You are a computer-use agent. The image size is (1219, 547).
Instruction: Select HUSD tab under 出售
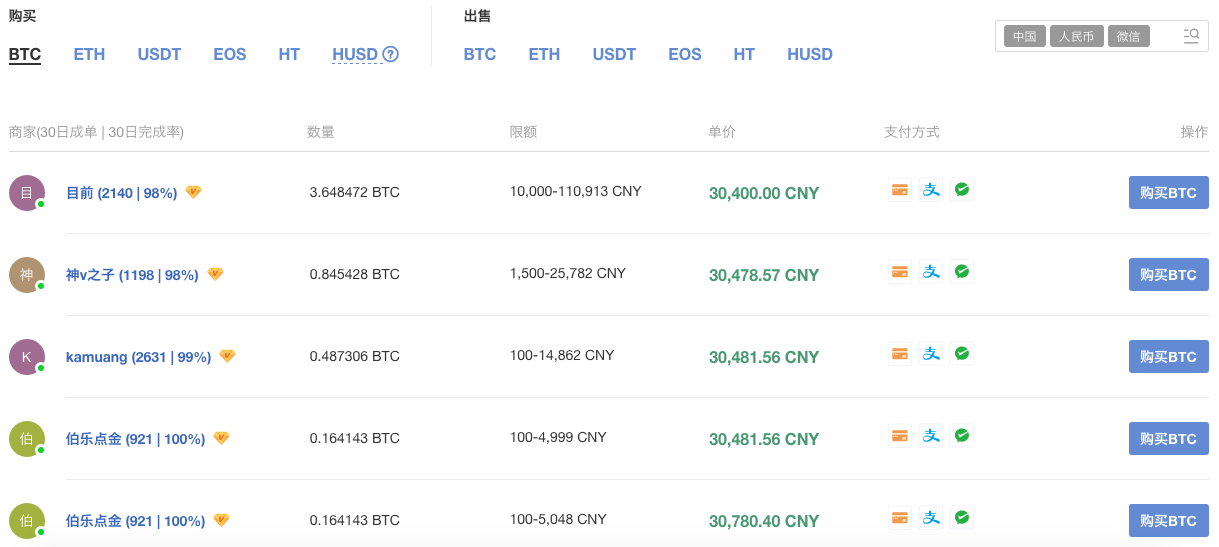[809, 55]
